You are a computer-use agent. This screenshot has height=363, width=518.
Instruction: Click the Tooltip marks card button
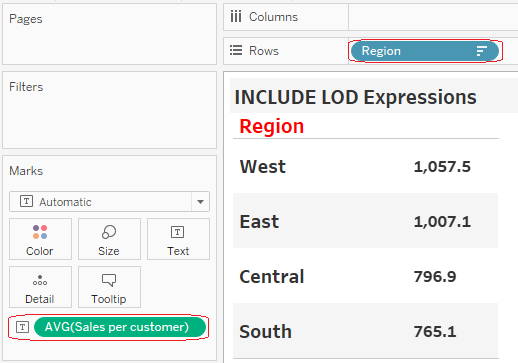pos(109,287)
